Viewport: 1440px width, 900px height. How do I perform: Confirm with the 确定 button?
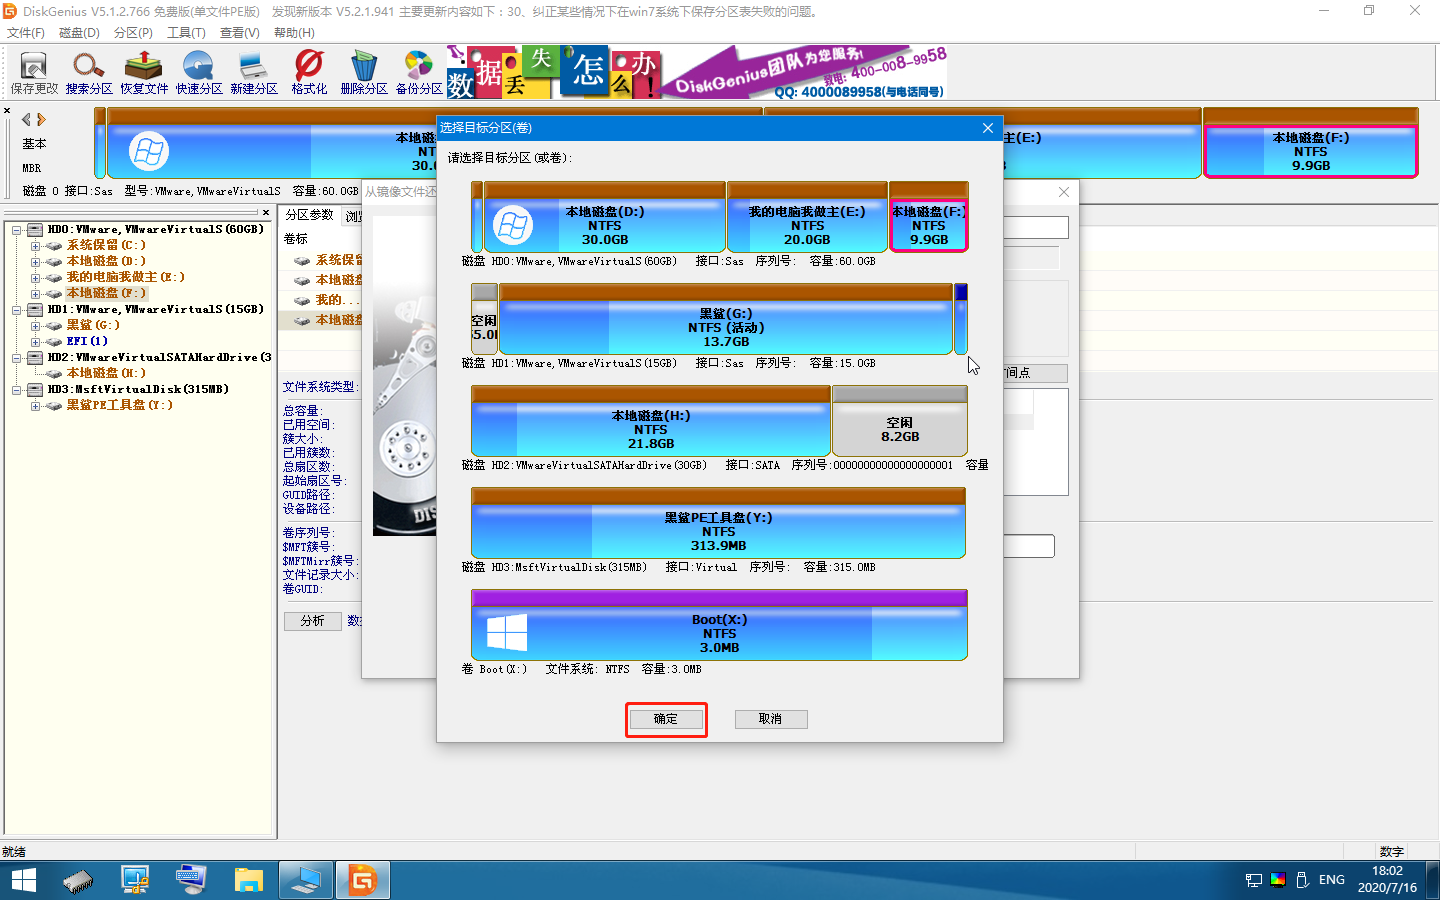coord(666,719)
